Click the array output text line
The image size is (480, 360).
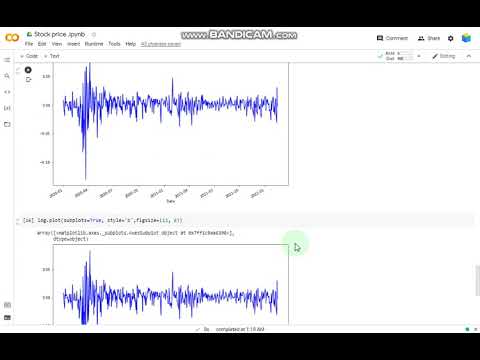pyautogui.click(x=135, y=233)
